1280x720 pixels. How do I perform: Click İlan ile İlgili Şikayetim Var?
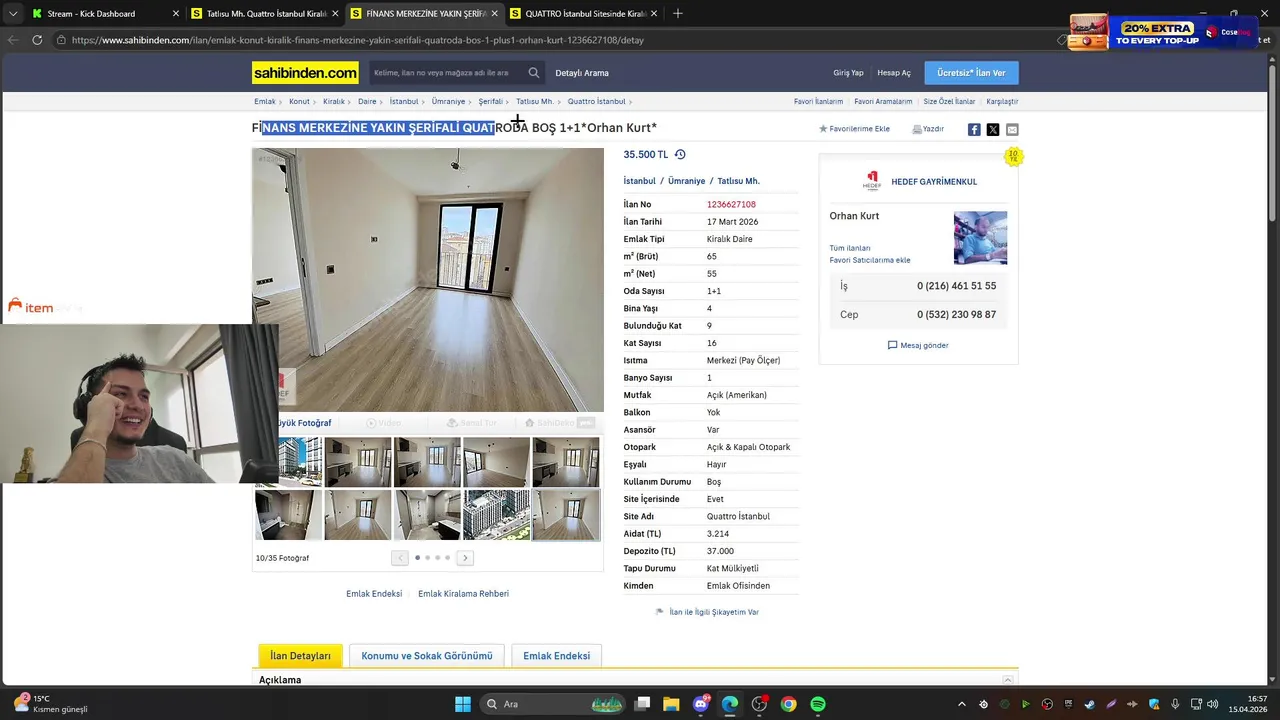coord(714,612)
